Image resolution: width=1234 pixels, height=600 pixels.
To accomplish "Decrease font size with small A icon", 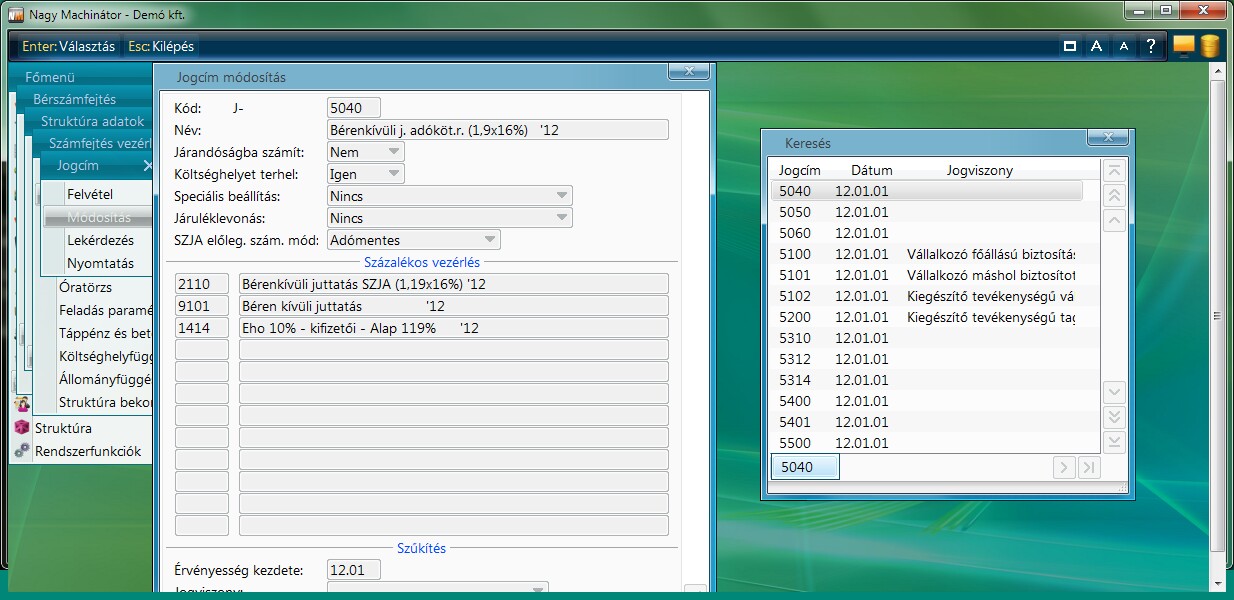I will pos(1124,46).
